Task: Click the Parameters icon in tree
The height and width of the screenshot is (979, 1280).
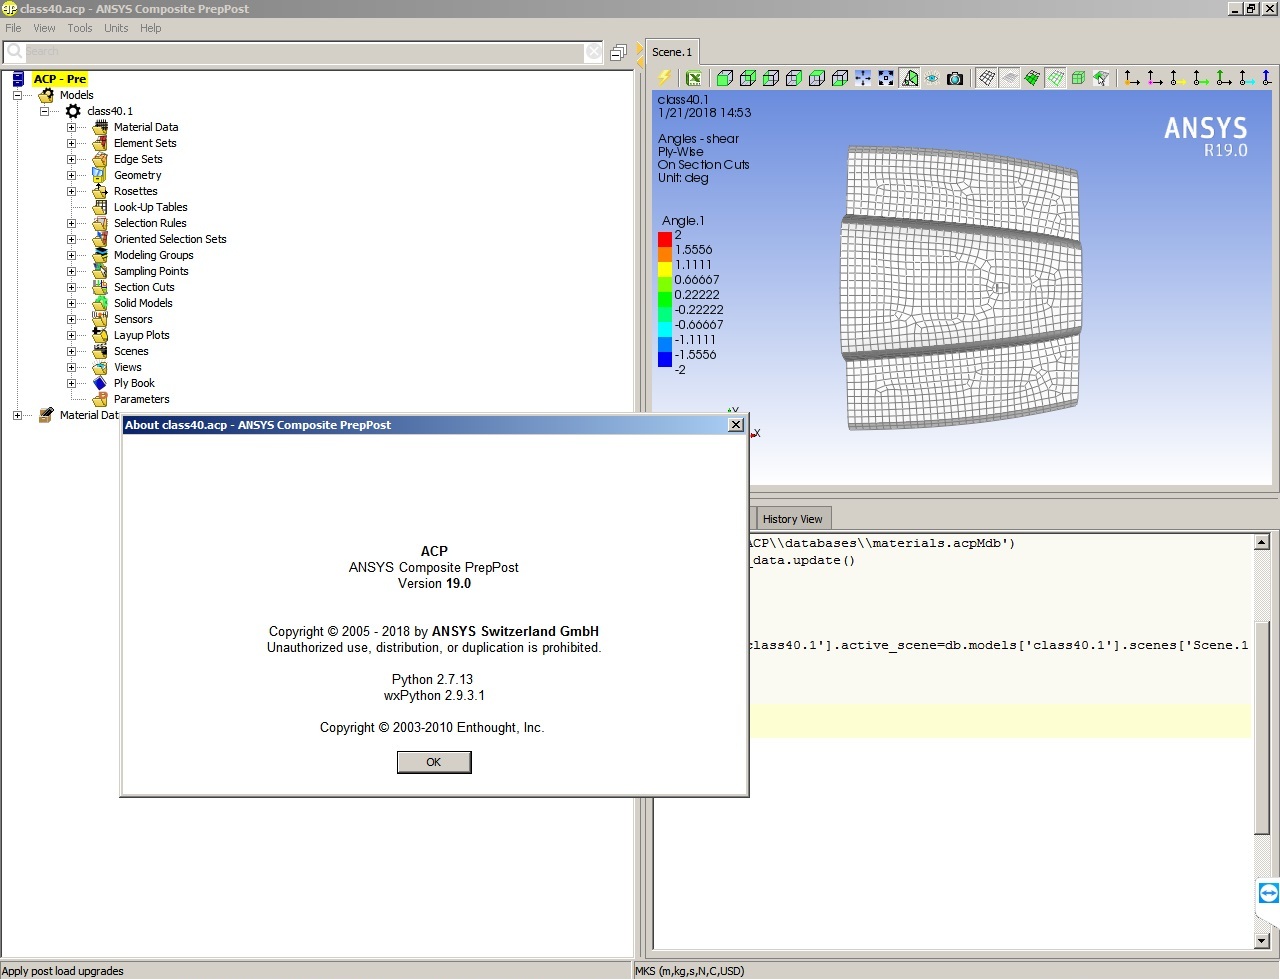Action: click(100, 399)
